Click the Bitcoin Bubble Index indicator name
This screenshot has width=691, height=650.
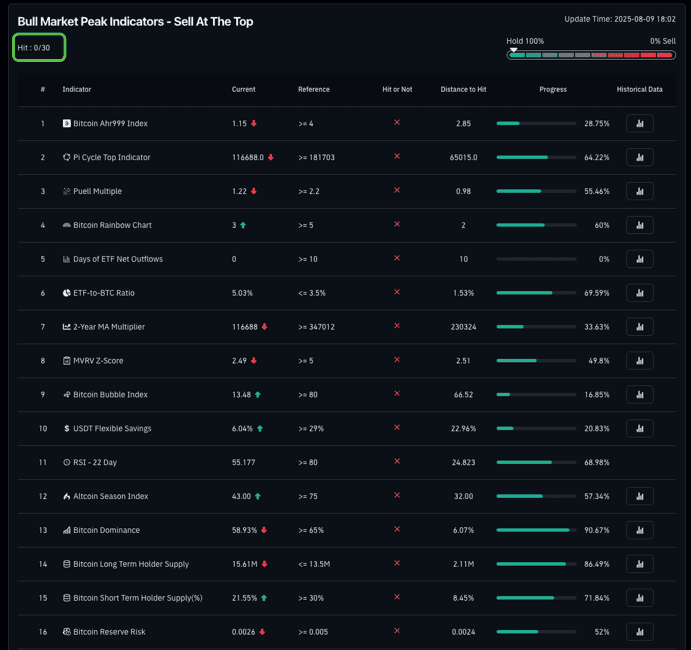[112, 394]
